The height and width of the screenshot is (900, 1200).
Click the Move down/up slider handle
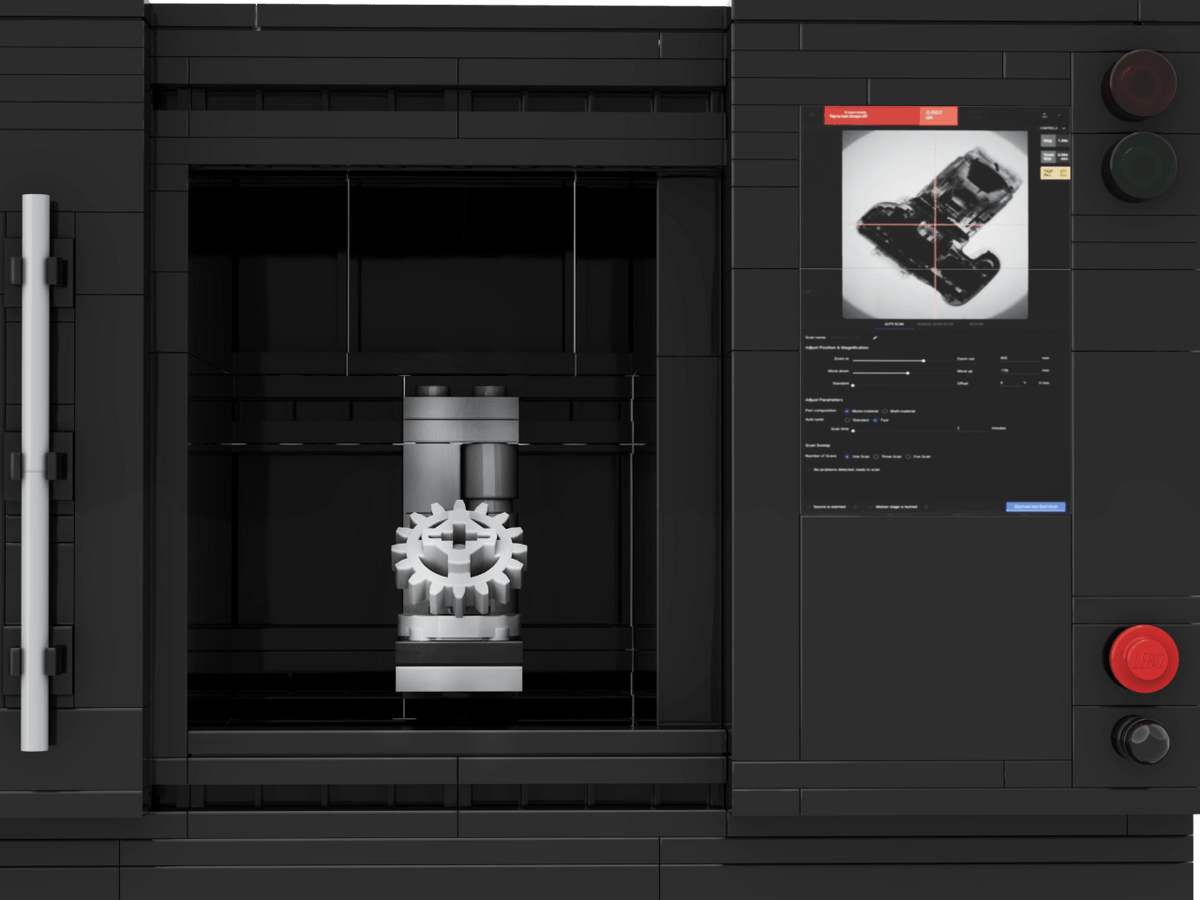pyautogui.click(x=908, y=373)
